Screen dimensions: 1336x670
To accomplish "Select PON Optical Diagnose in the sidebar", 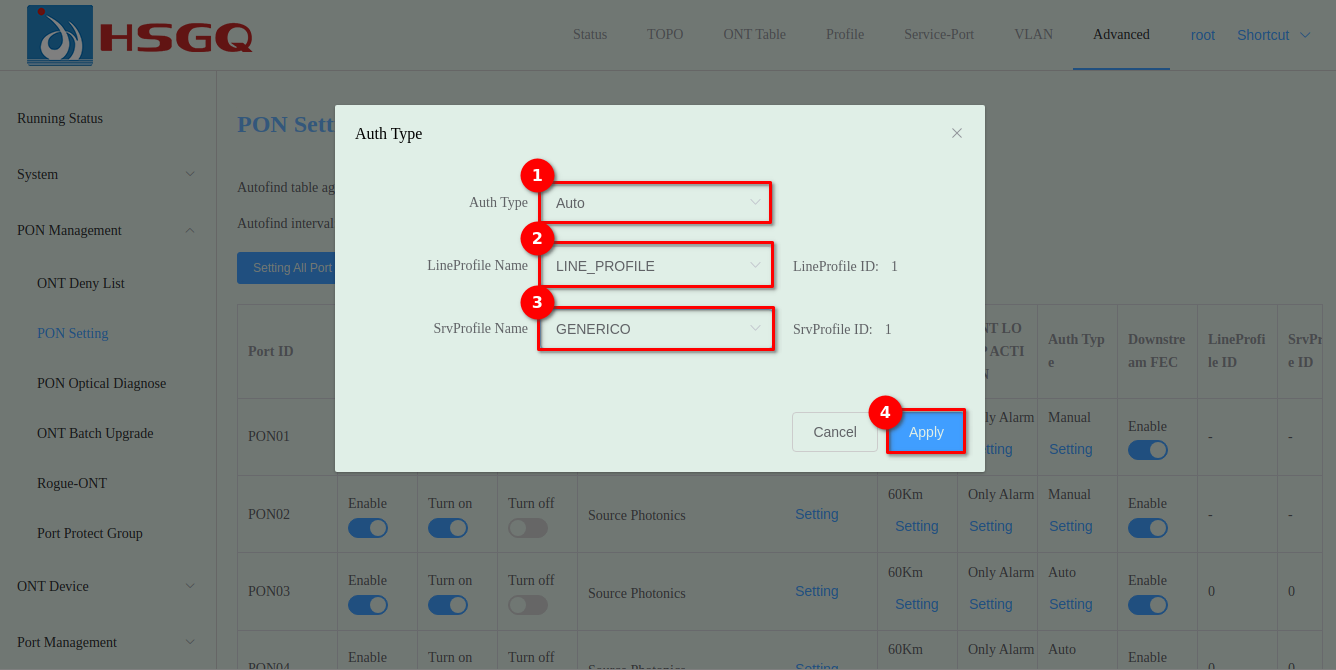I will tap(101, 383).
